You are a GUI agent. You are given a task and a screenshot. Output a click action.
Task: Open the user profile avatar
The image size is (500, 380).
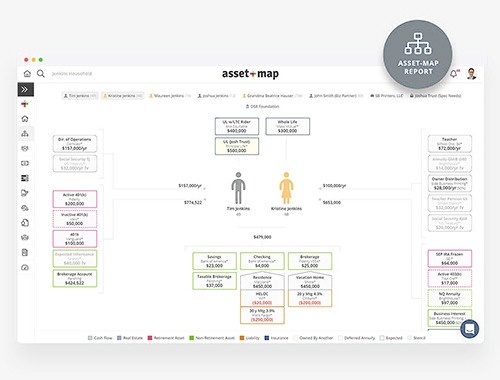click(471, 74)
